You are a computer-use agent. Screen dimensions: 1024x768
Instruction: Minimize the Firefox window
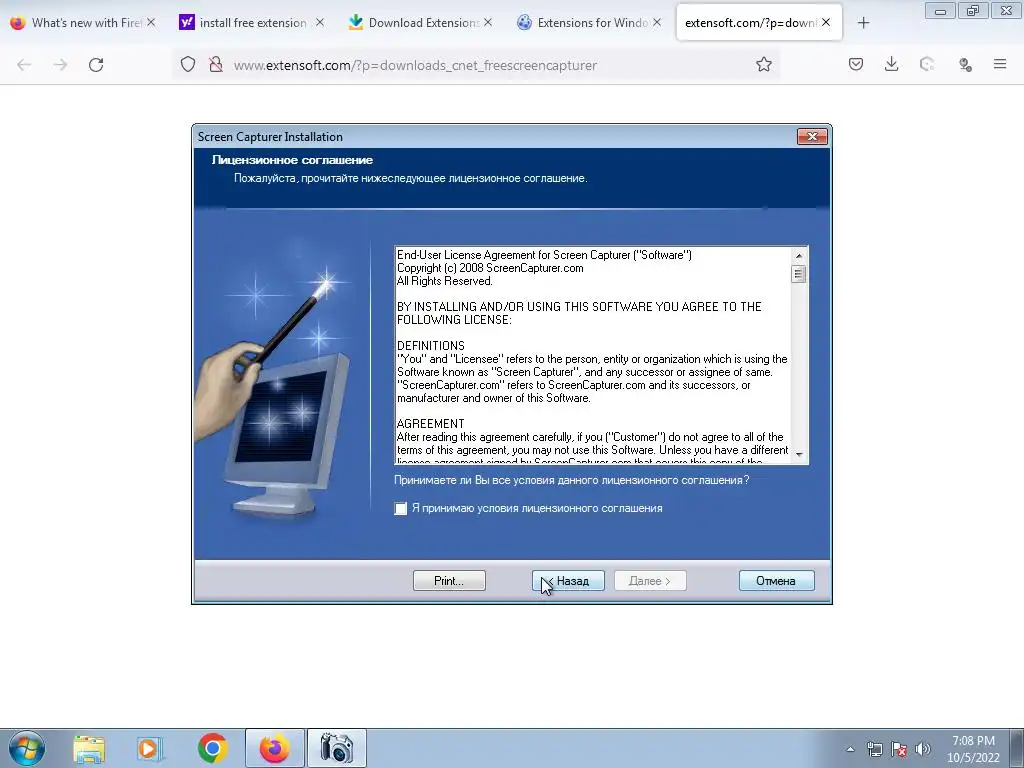pos(940,10)
